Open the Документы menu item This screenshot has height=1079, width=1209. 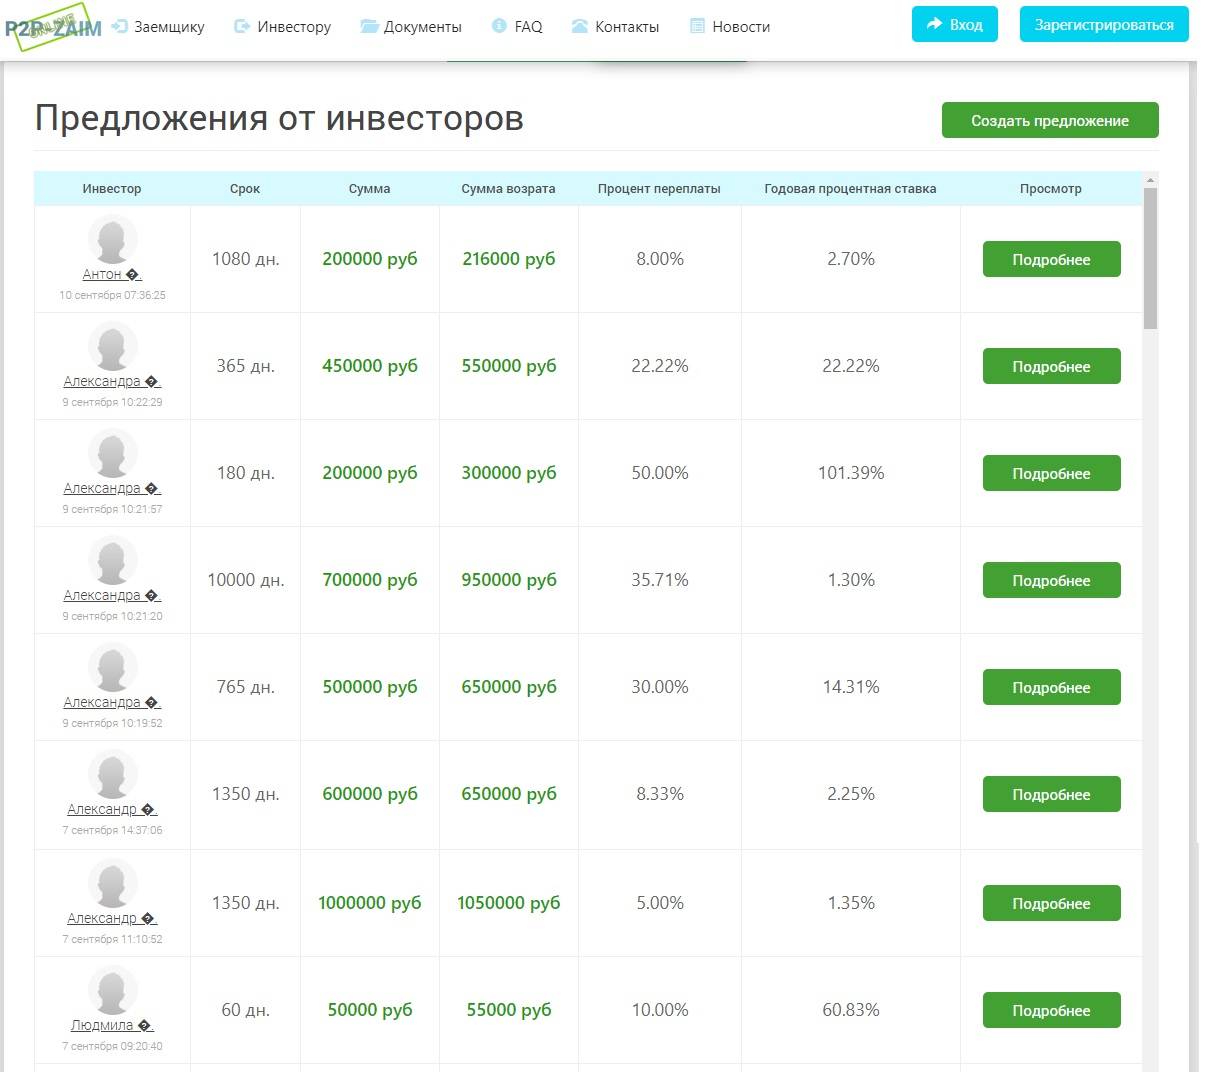click(422, 27)
